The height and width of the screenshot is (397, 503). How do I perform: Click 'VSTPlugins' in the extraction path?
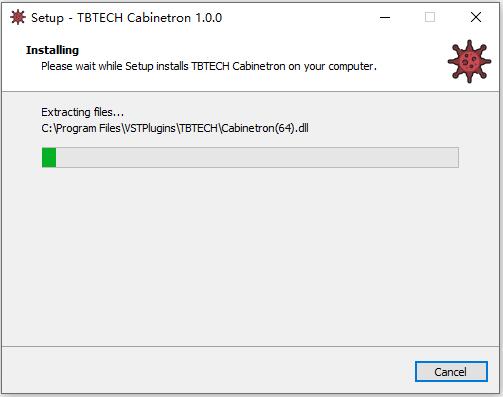150,128
